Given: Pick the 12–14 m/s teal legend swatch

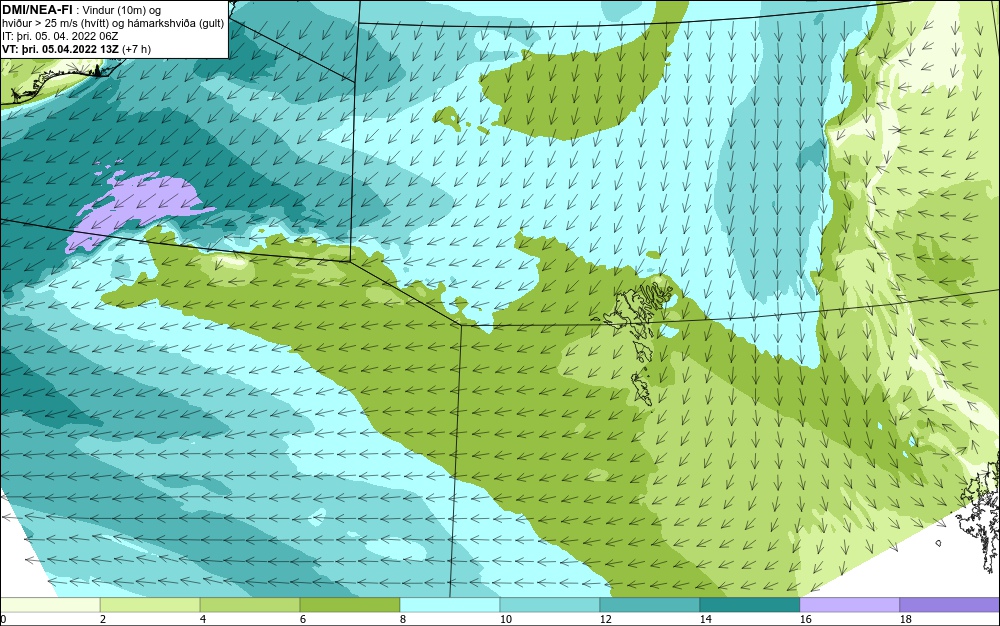Looking at the screenshot, I should [x=649, y=605].
